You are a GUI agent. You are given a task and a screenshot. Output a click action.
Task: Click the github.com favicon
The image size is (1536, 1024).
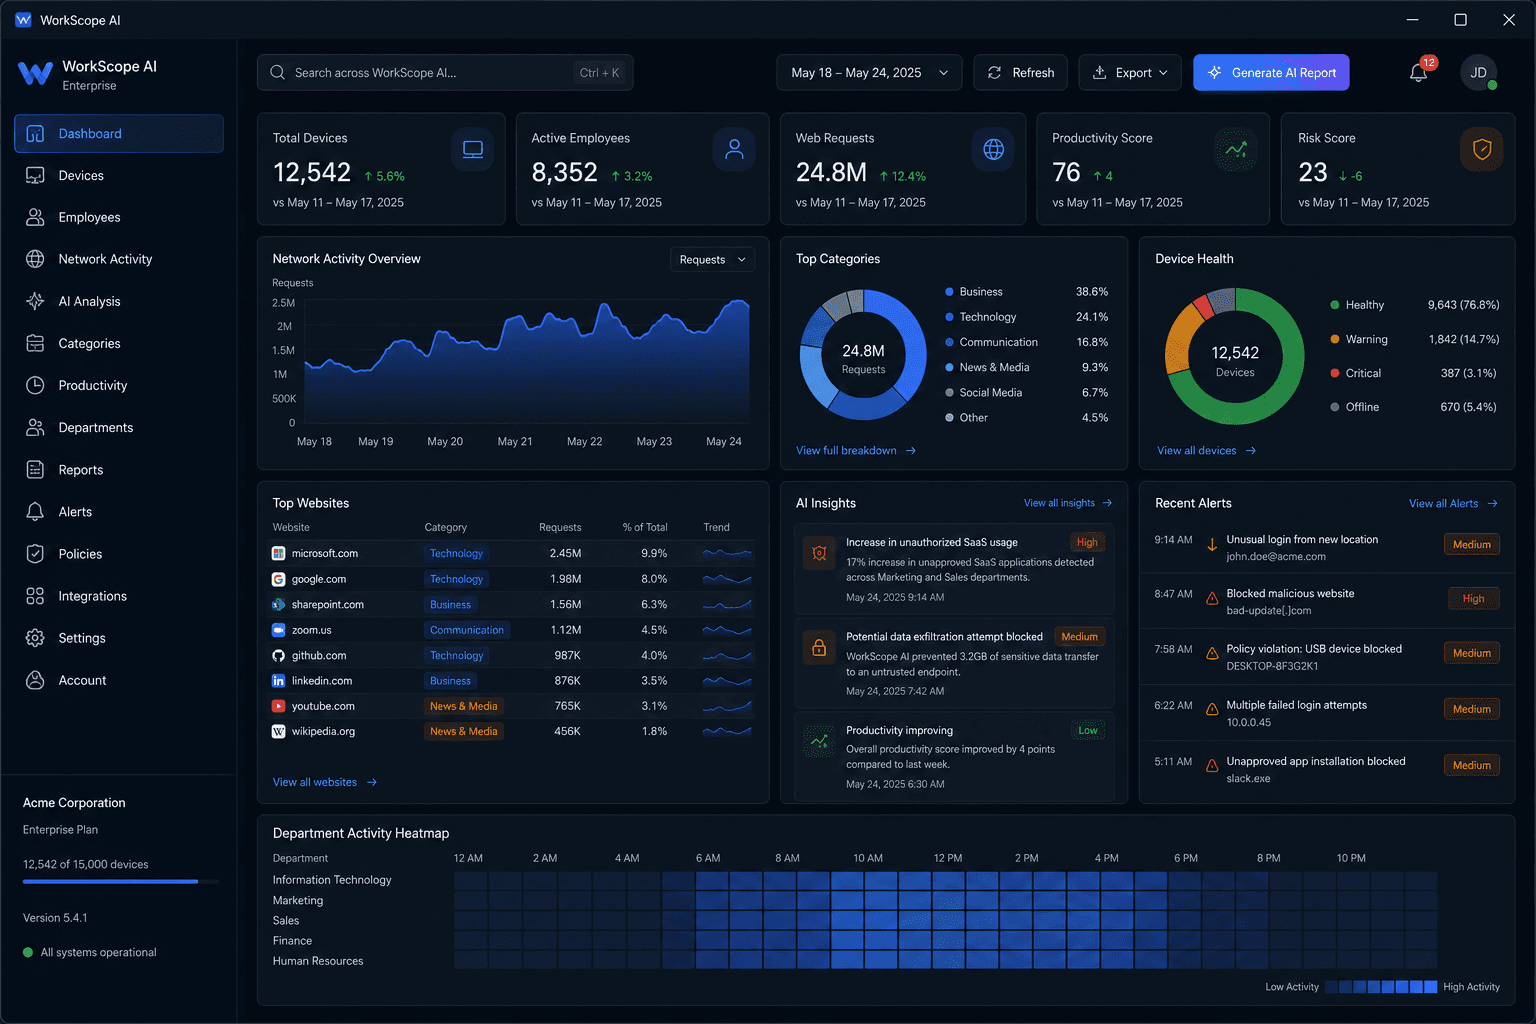(279, 656)
